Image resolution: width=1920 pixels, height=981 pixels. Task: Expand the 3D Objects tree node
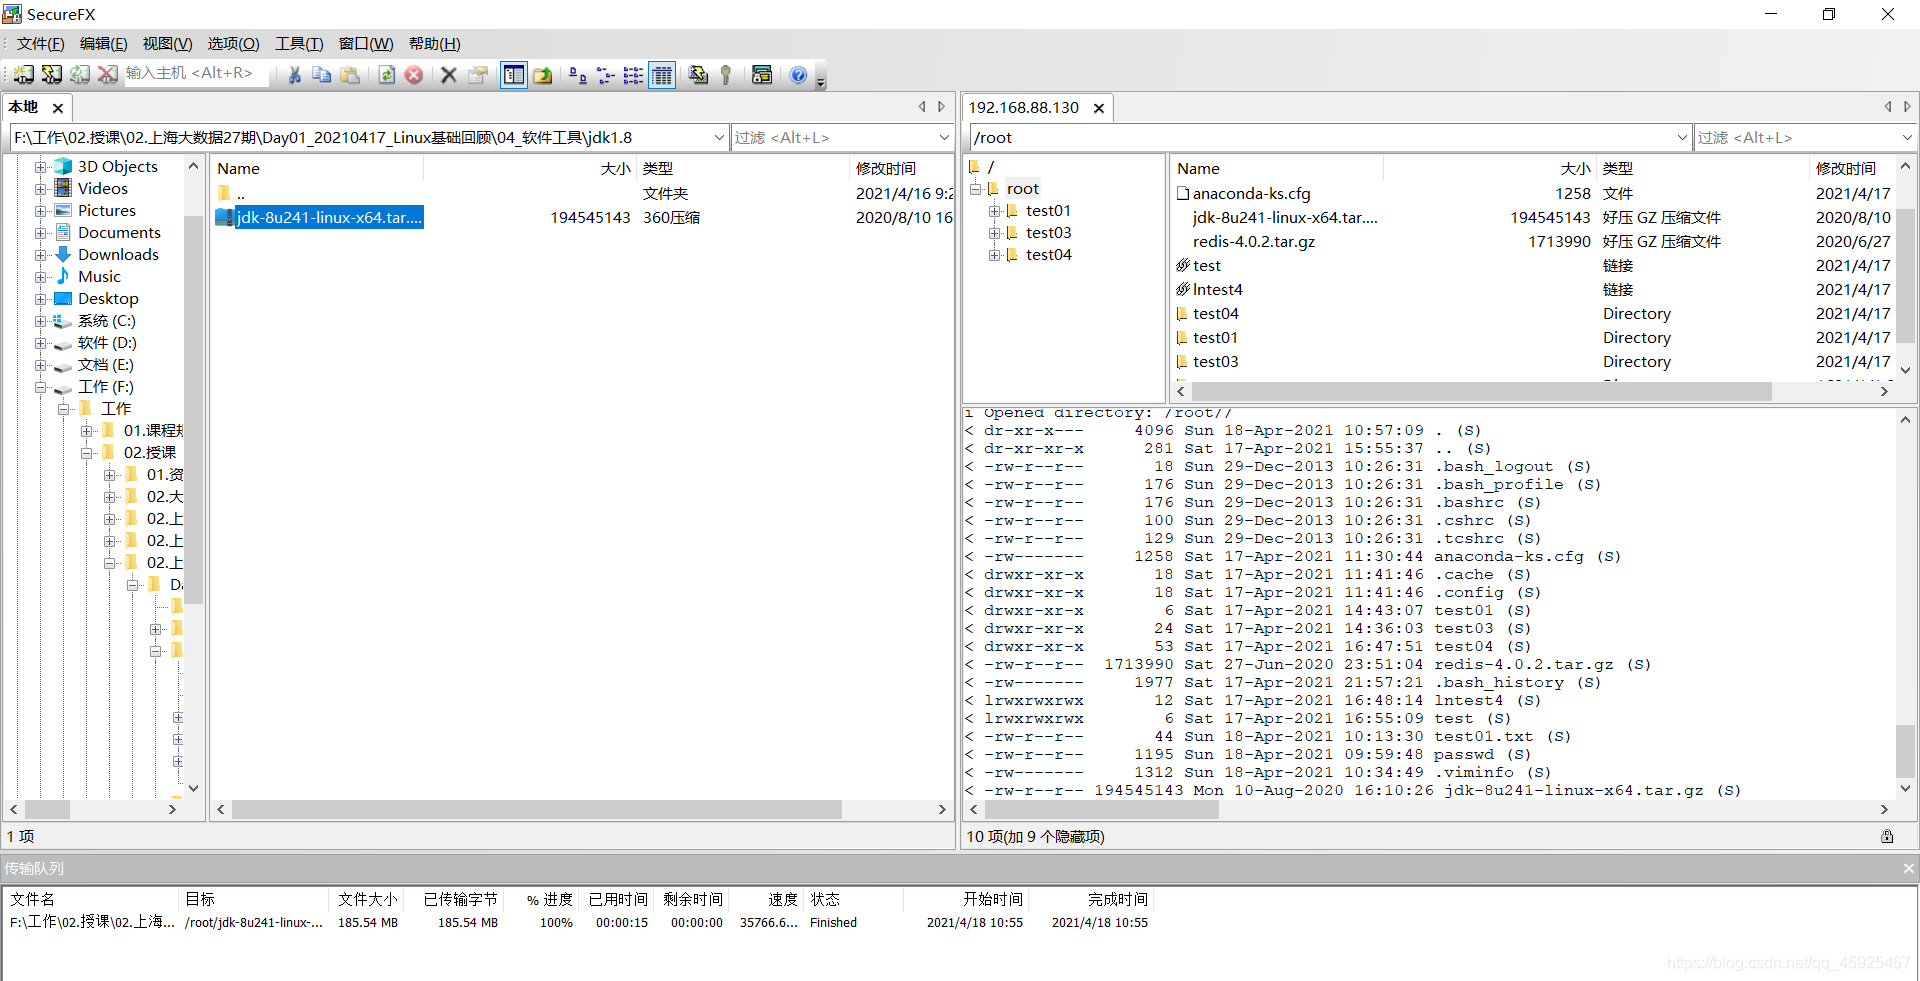[x=40, y=167]
